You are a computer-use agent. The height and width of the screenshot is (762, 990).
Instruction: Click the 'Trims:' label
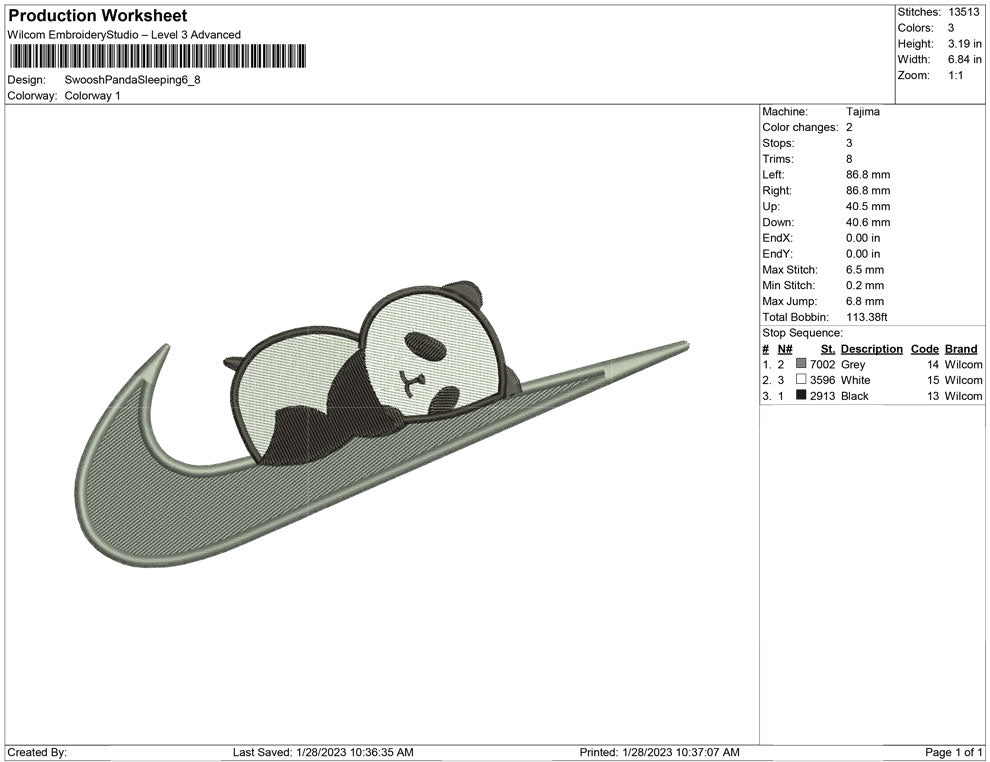point(778,159)
